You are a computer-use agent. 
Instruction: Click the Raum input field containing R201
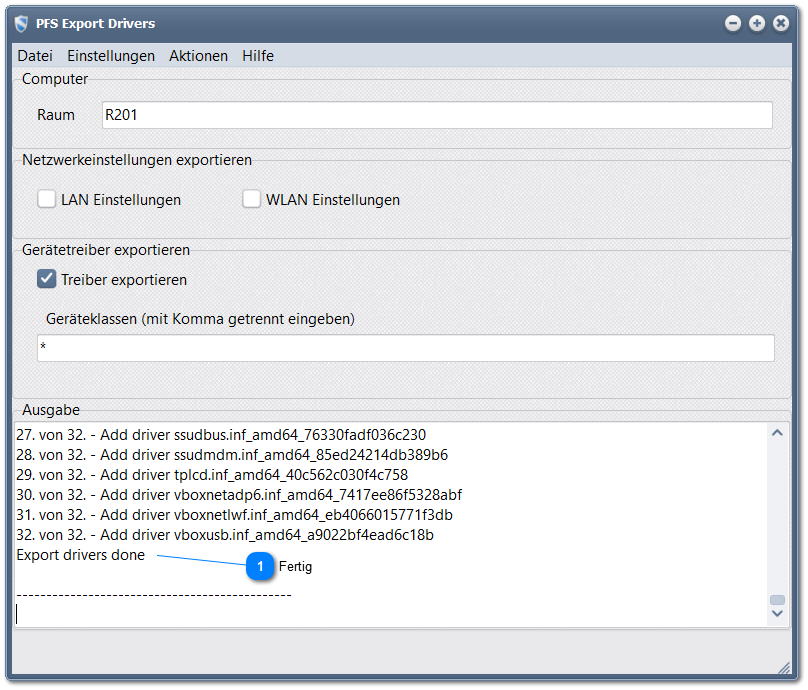point(437,115)
